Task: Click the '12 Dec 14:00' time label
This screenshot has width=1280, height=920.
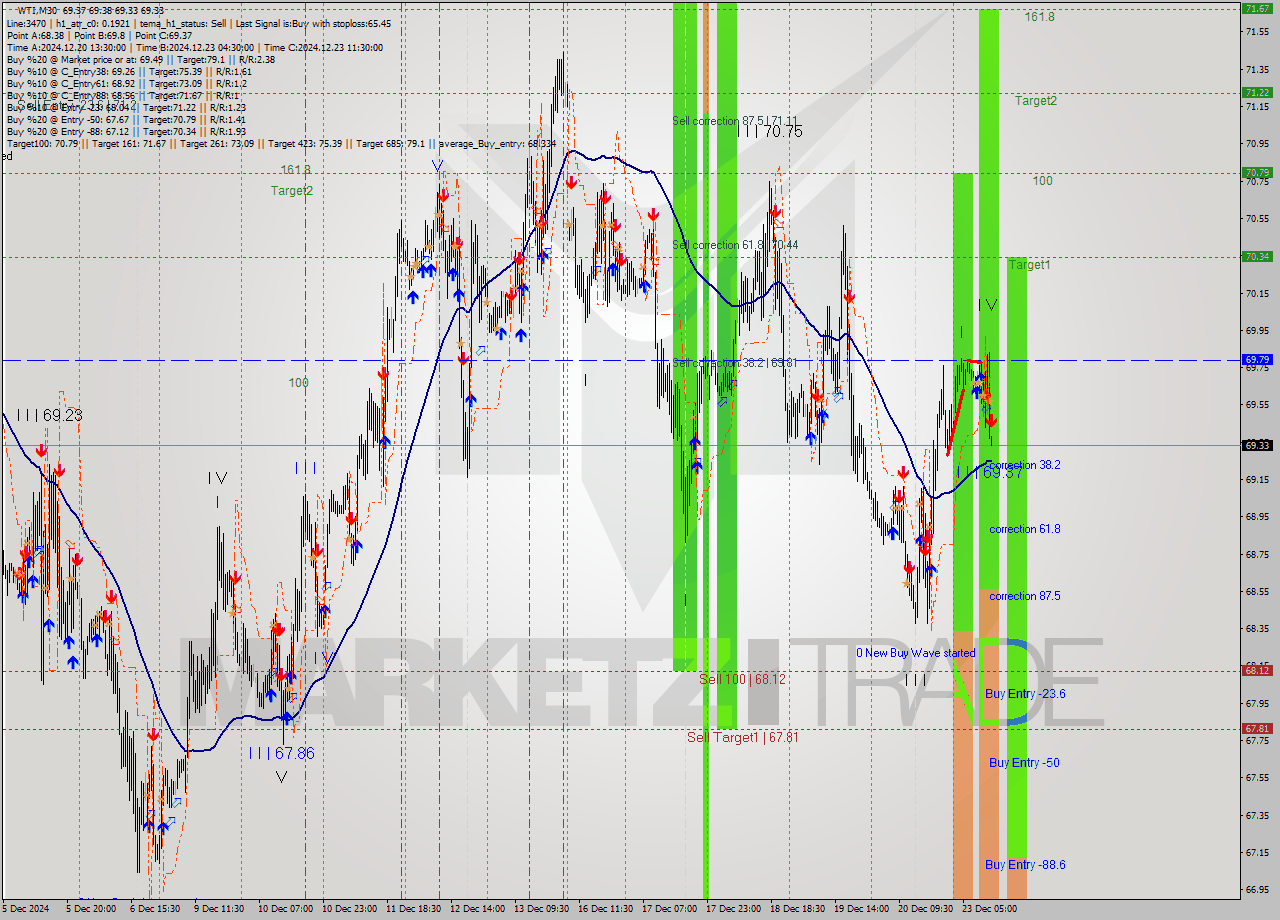Action: pos(477,909)
